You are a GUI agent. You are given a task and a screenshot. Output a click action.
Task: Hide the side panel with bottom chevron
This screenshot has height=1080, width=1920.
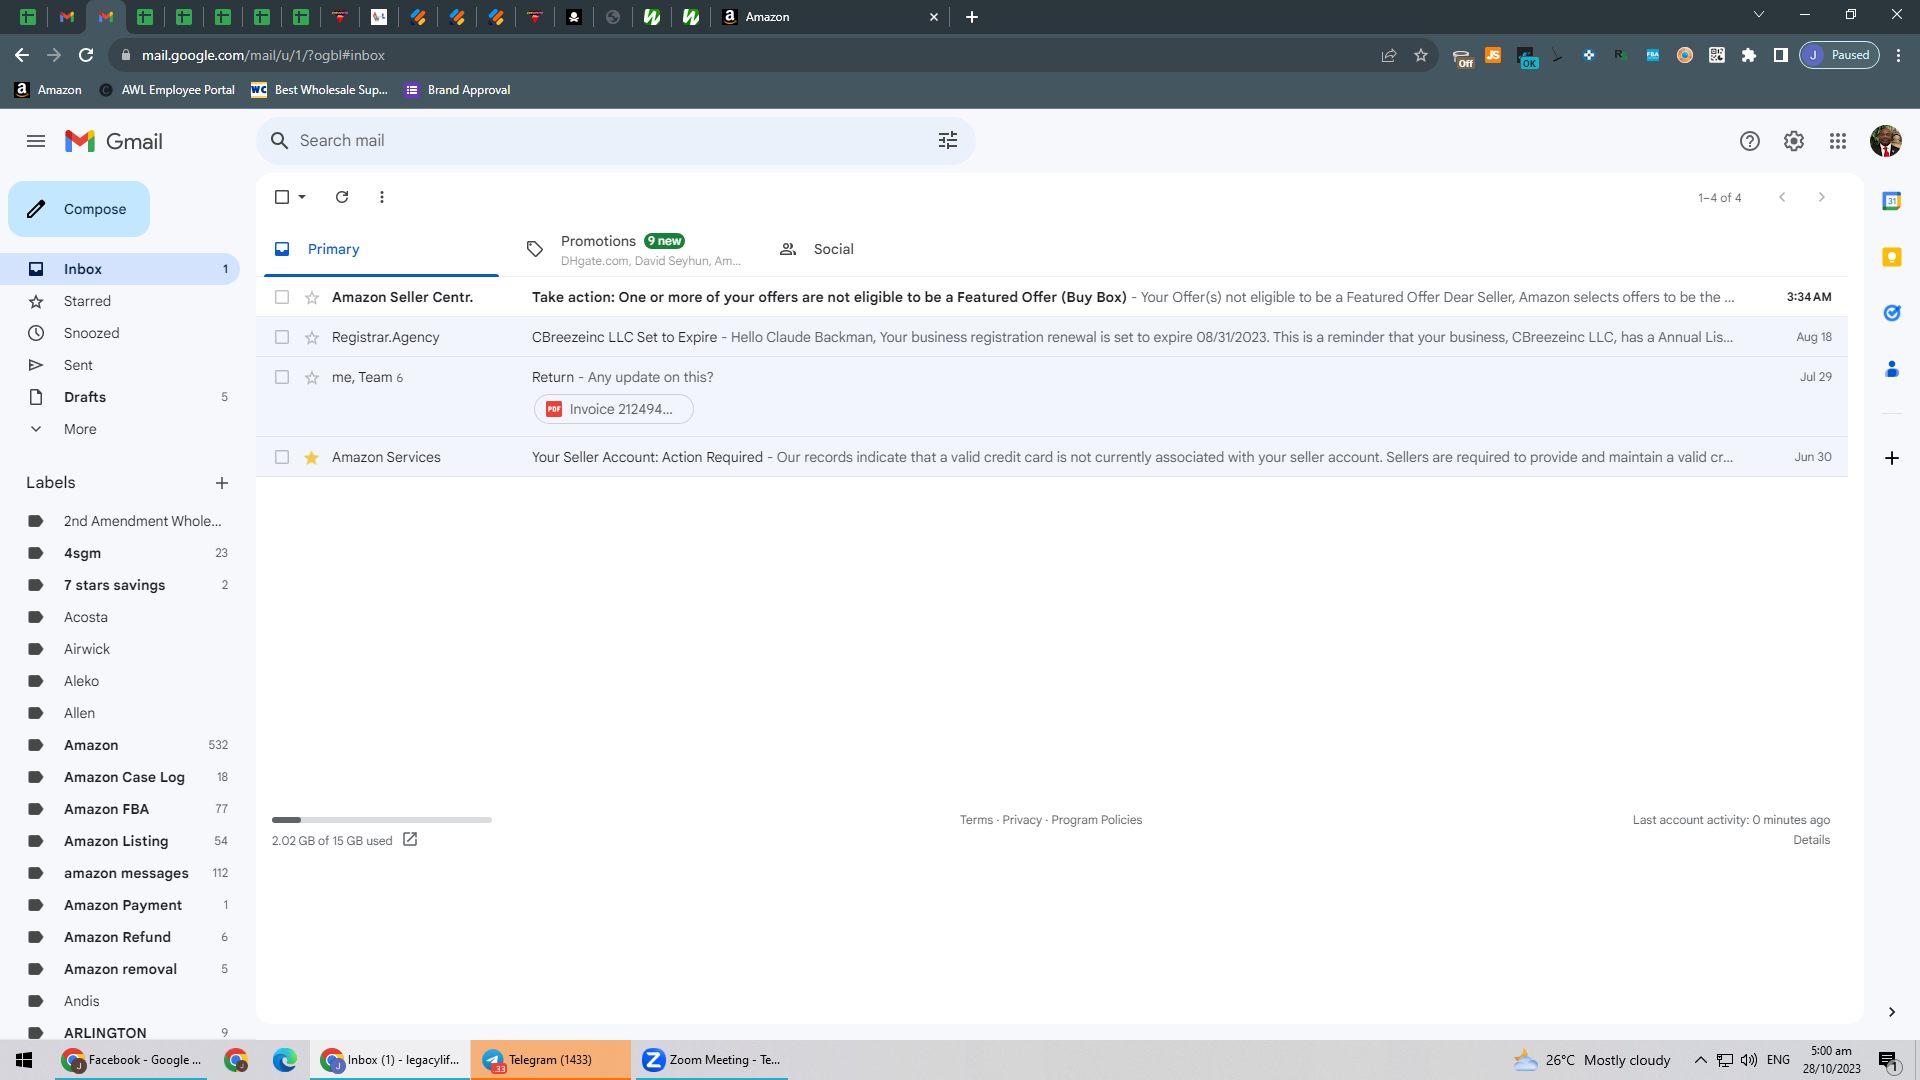pos(1892,1012)
